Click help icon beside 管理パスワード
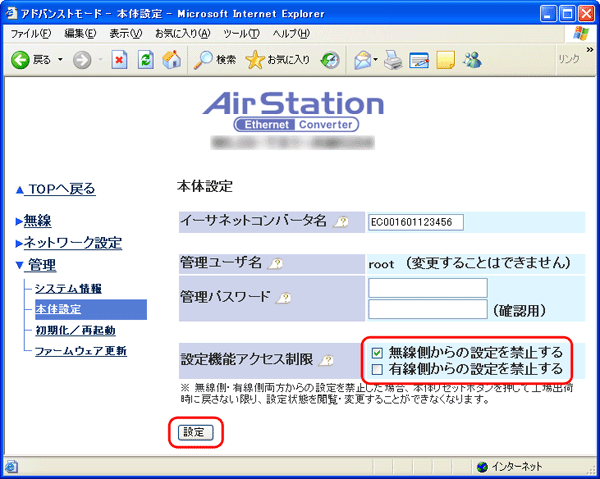Screen dimensions: 600x479 (284, 298)
